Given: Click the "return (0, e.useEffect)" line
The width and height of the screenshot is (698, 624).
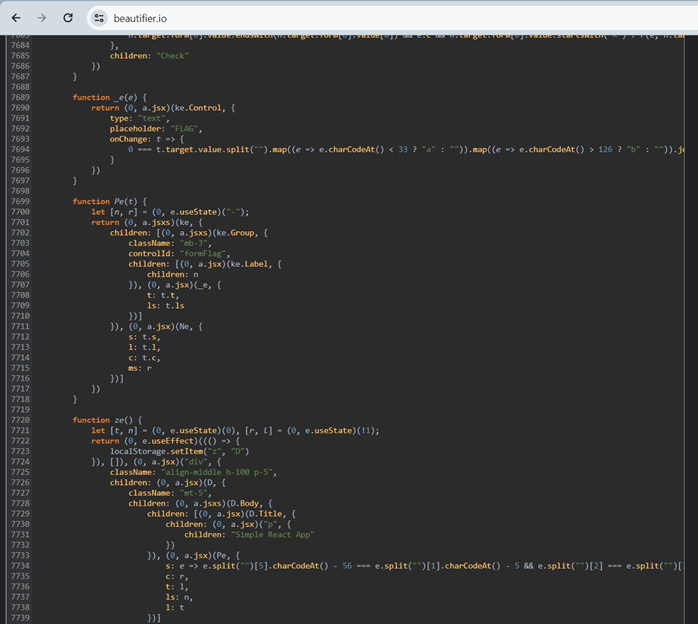Looking at the screenshot, I should click(166, 441).
